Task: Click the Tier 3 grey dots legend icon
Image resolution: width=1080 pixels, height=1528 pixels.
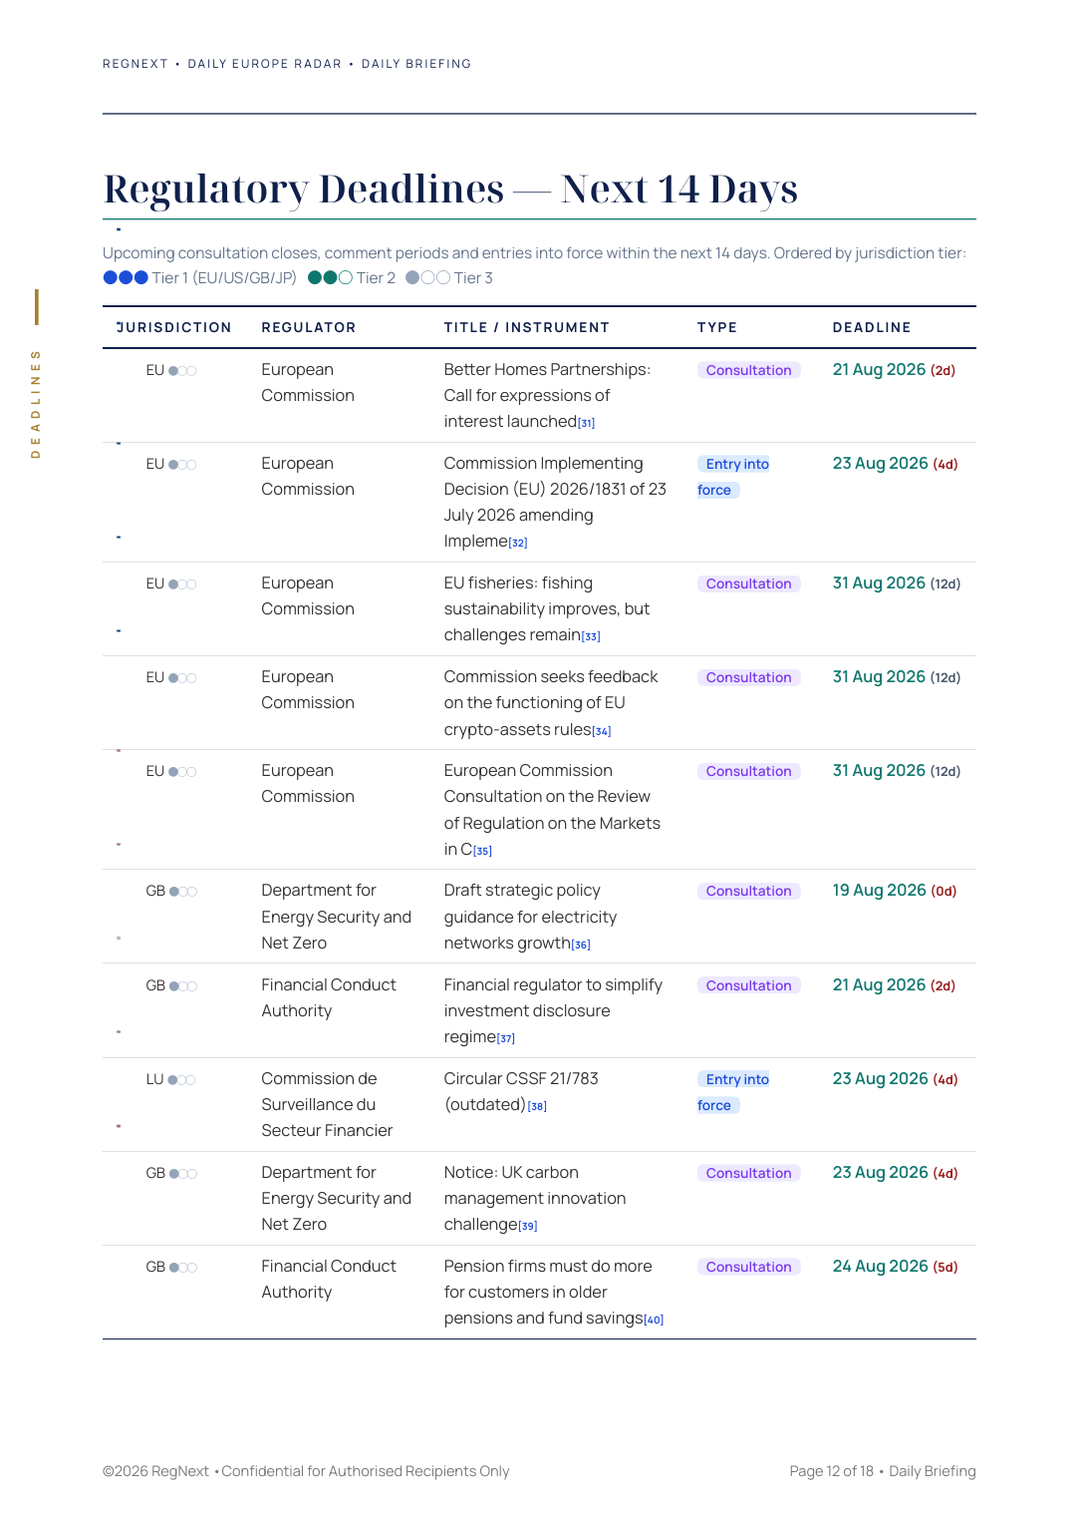Action: click(x=428, y=278)
